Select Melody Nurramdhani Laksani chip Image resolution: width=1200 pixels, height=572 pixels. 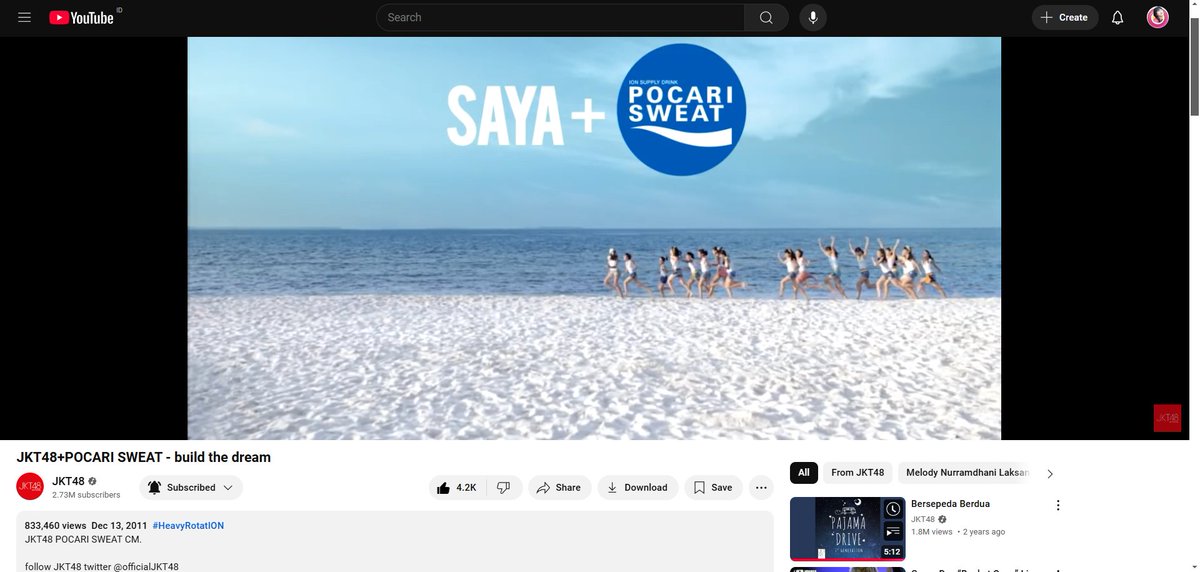(968, 473)
